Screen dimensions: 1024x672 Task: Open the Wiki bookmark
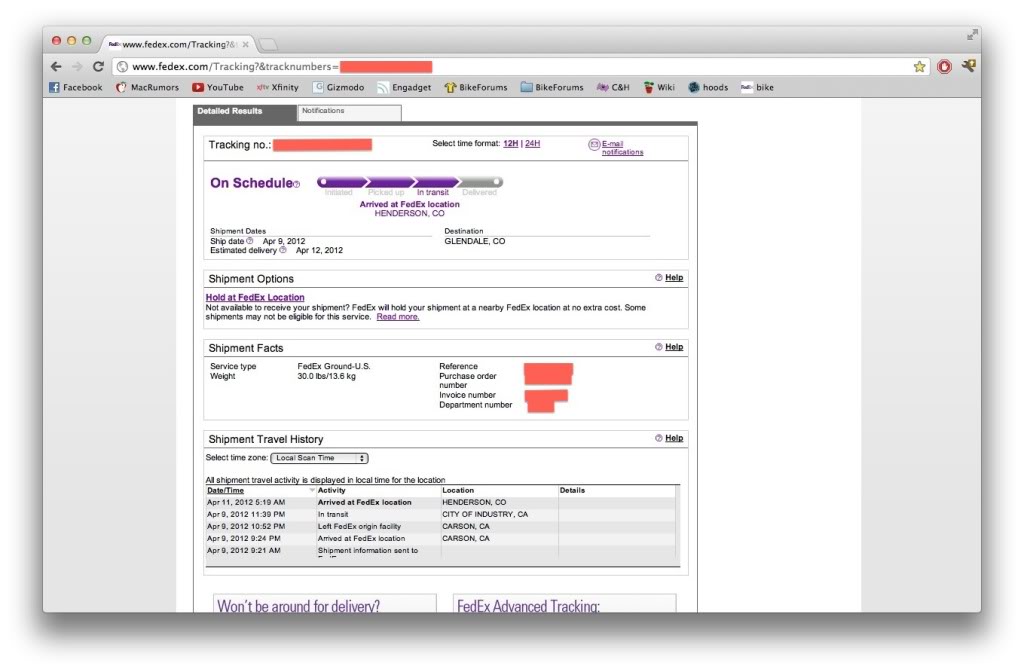(659, 88)
